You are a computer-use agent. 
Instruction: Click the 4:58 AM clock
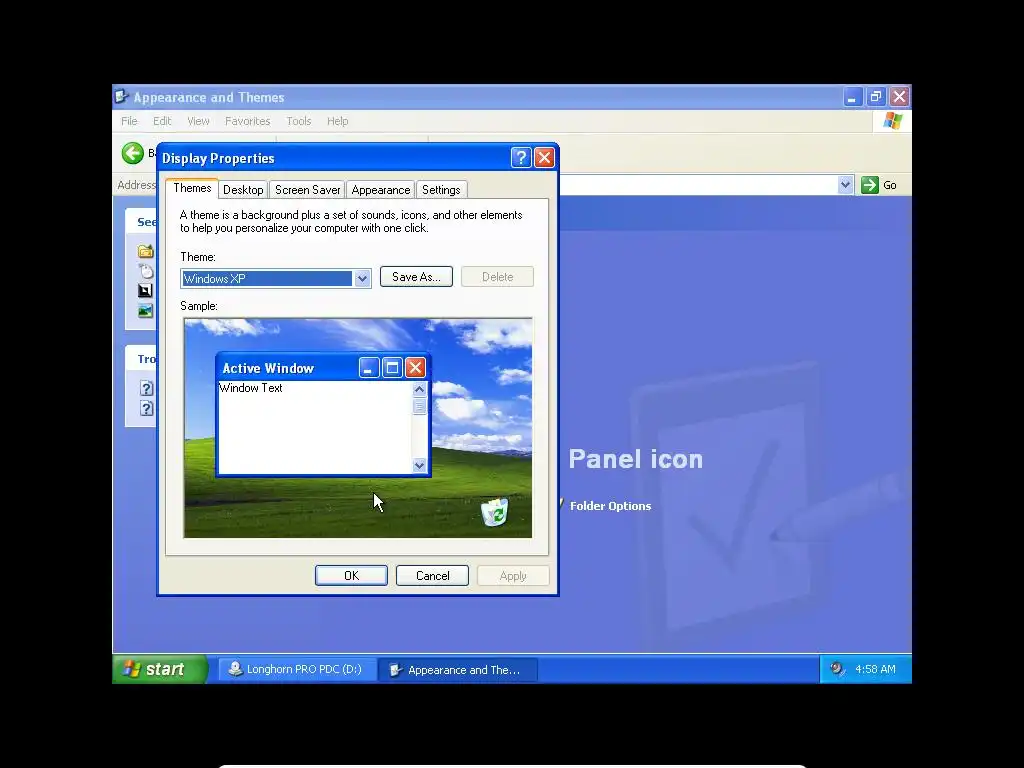point(875,669)
